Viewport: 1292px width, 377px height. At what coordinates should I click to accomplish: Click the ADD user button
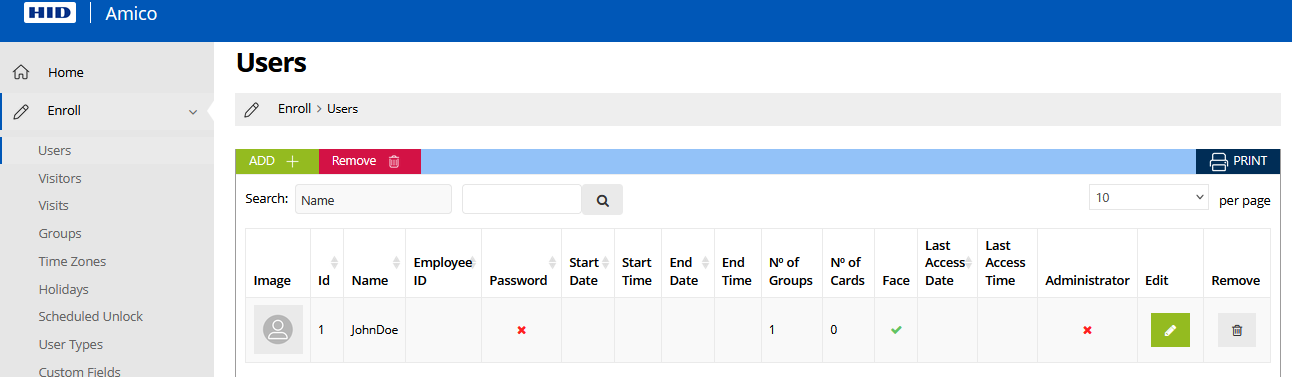(277, 161)
